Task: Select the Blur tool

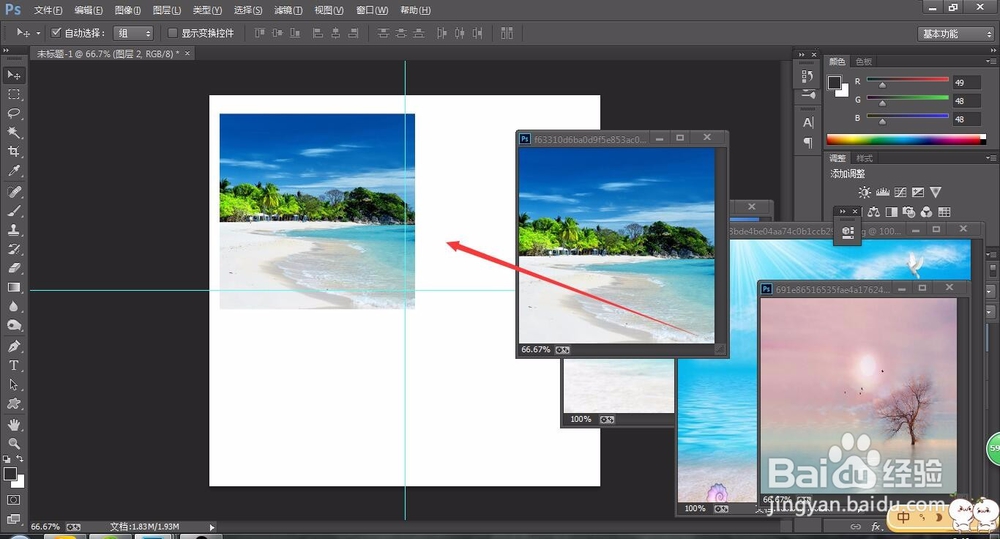Action: 13,307
